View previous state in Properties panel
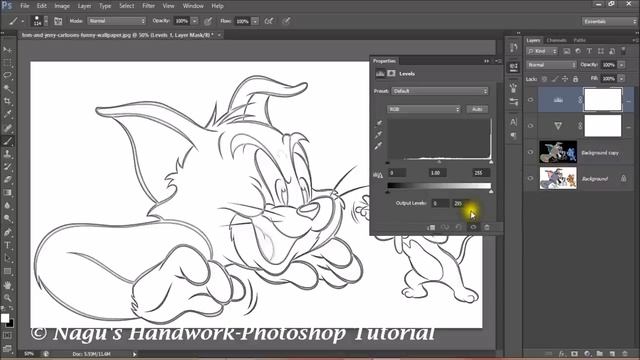The image size is (640, 360). click(x=445, y=227)
